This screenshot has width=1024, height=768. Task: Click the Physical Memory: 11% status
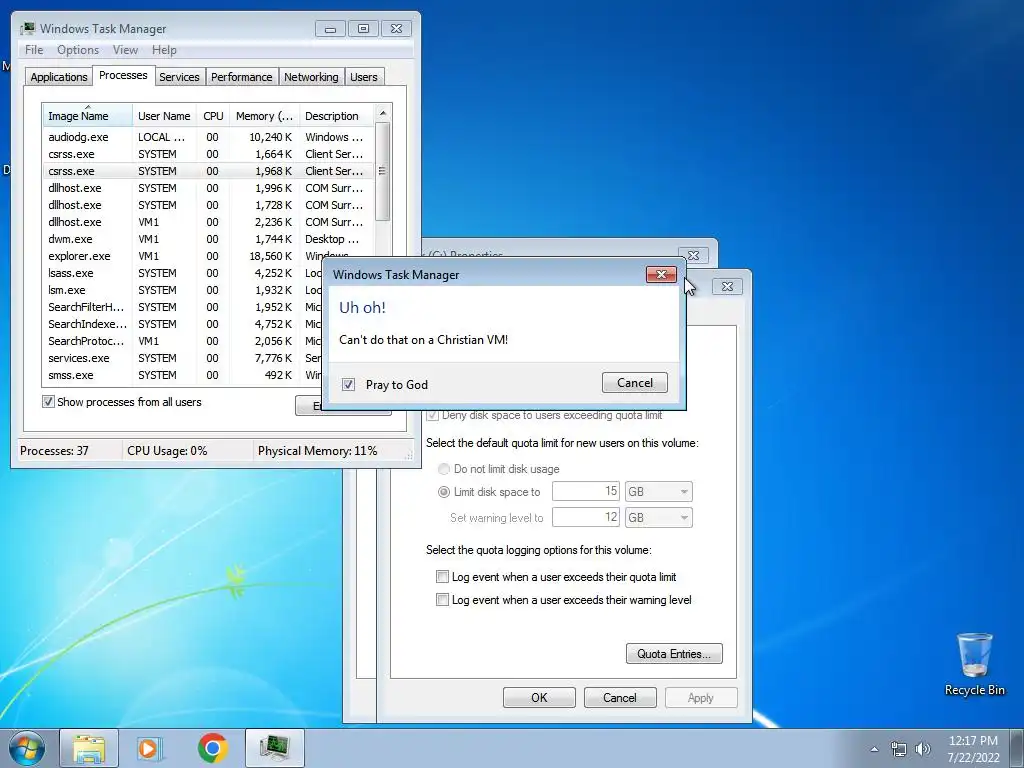coord(317,451)
